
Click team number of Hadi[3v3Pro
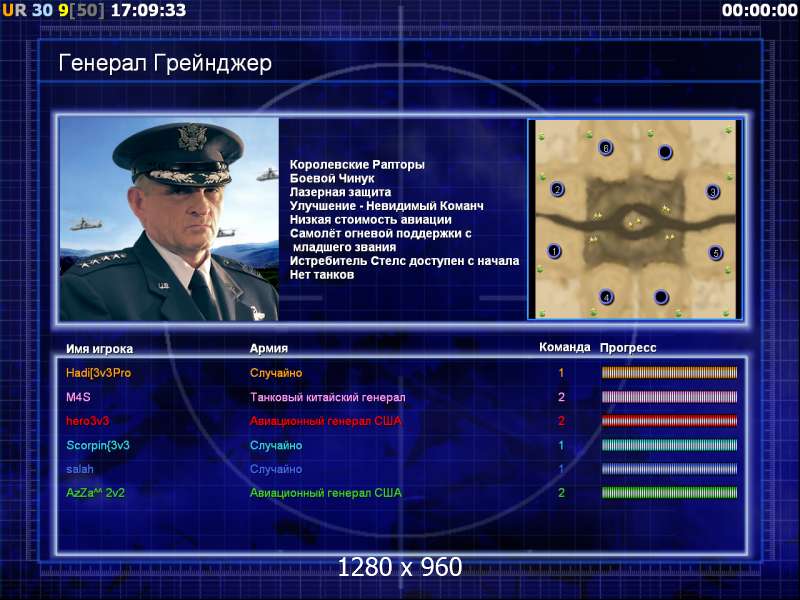point(561,373)
